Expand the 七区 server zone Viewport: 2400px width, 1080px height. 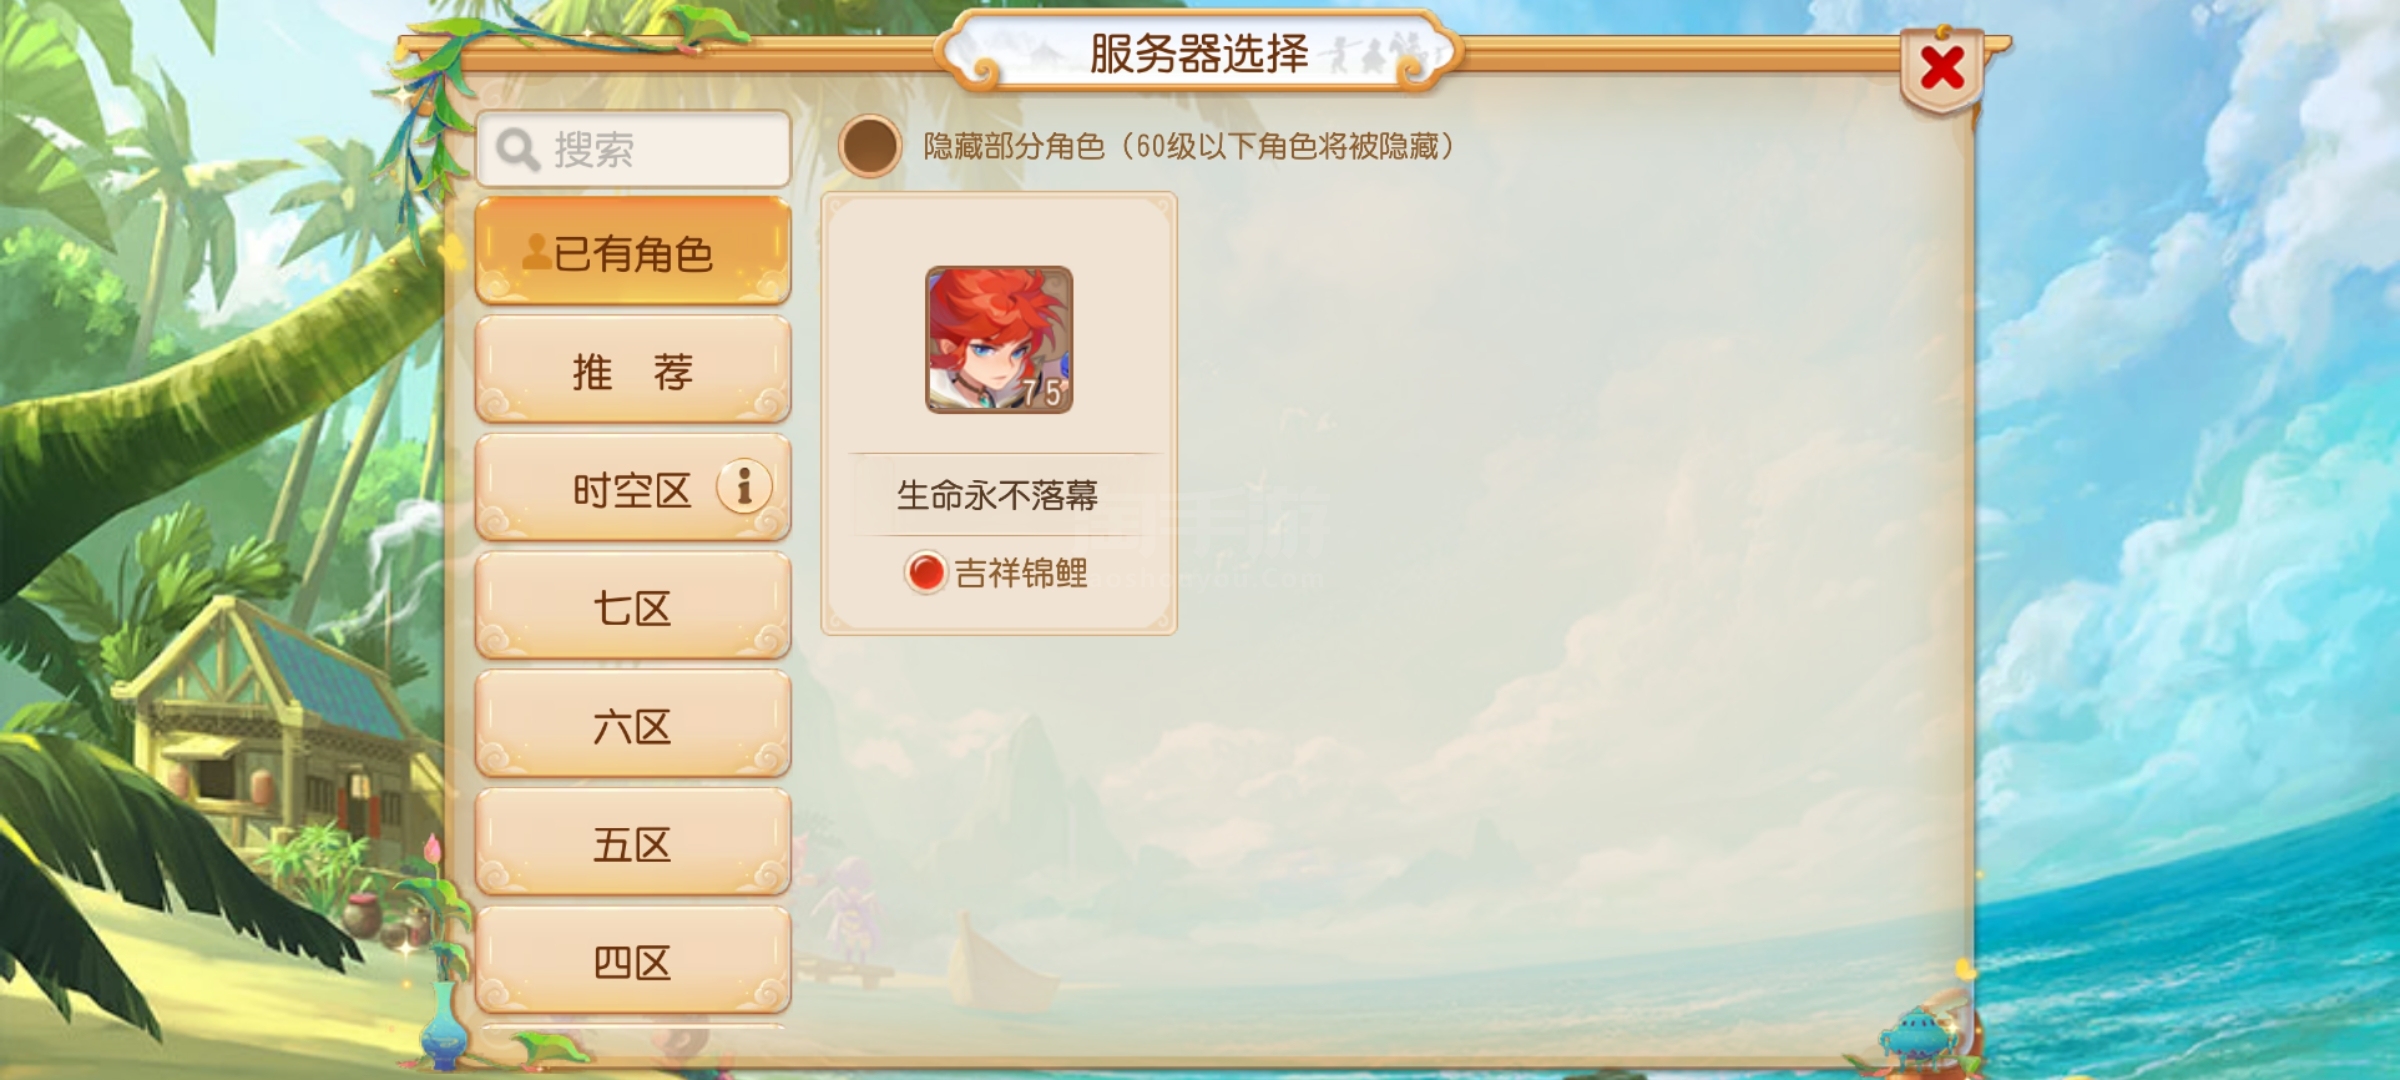[x=633, y=606]
